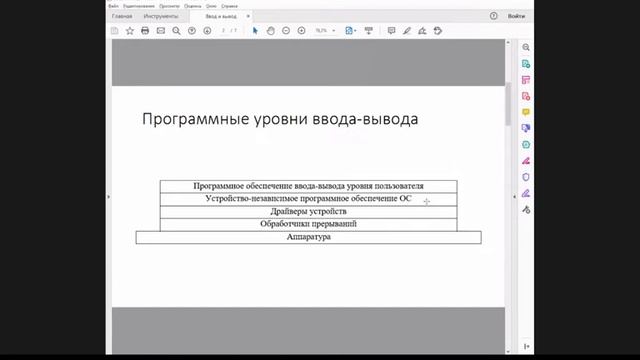640x360 pixels.
Task: Open the teal Scan/Enhance tool in the right sidebar
Action: (x=526, y=145)
